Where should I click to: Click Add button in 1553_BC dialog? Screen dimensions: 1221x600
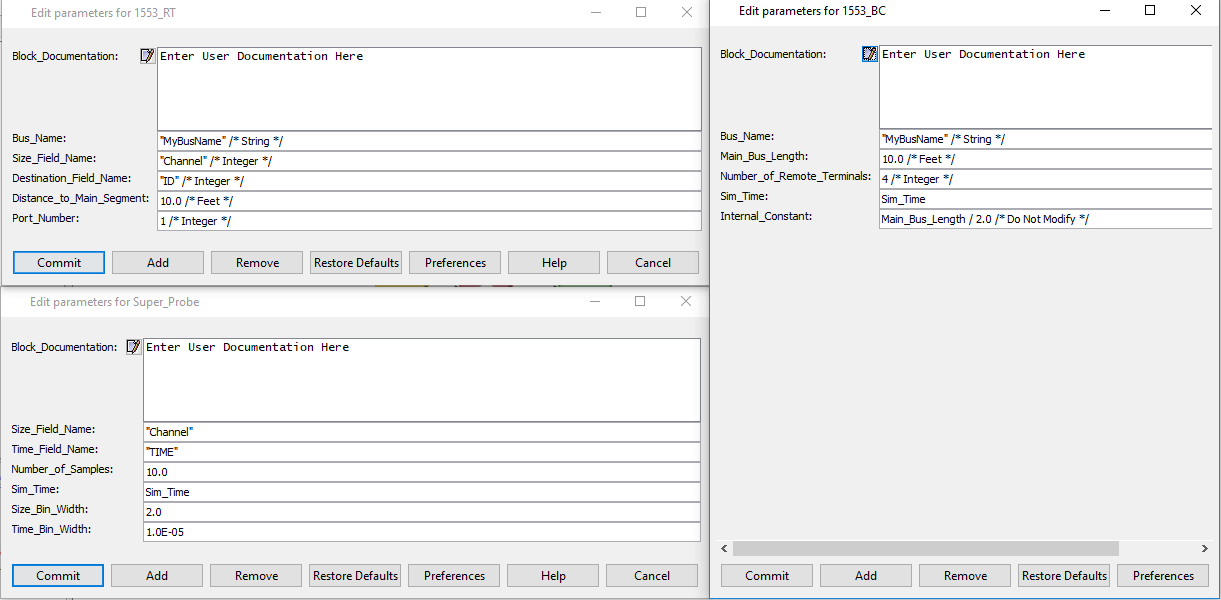click(x=866, y=576)
